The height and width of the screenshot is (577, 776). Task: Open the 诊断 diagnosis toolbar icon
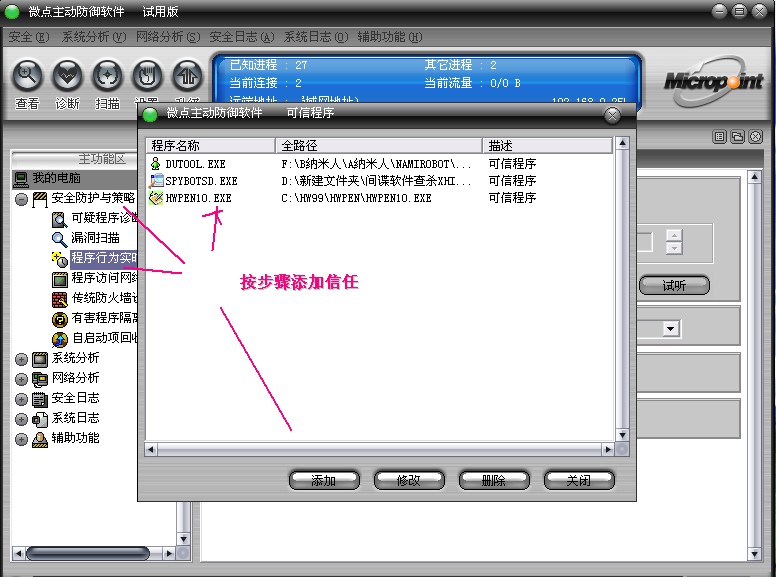(x=67, y=76)
